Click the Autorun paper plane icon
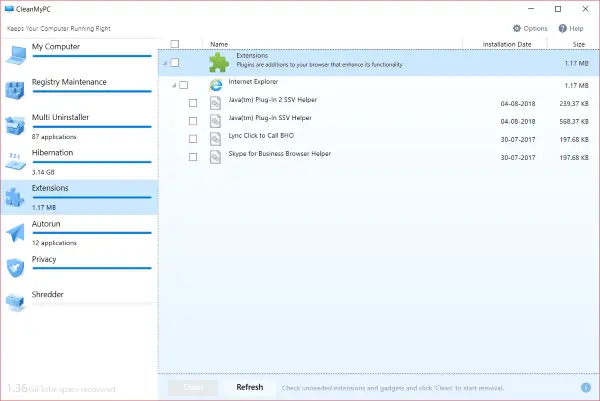The image size is (600, 401). click(15, 232)
